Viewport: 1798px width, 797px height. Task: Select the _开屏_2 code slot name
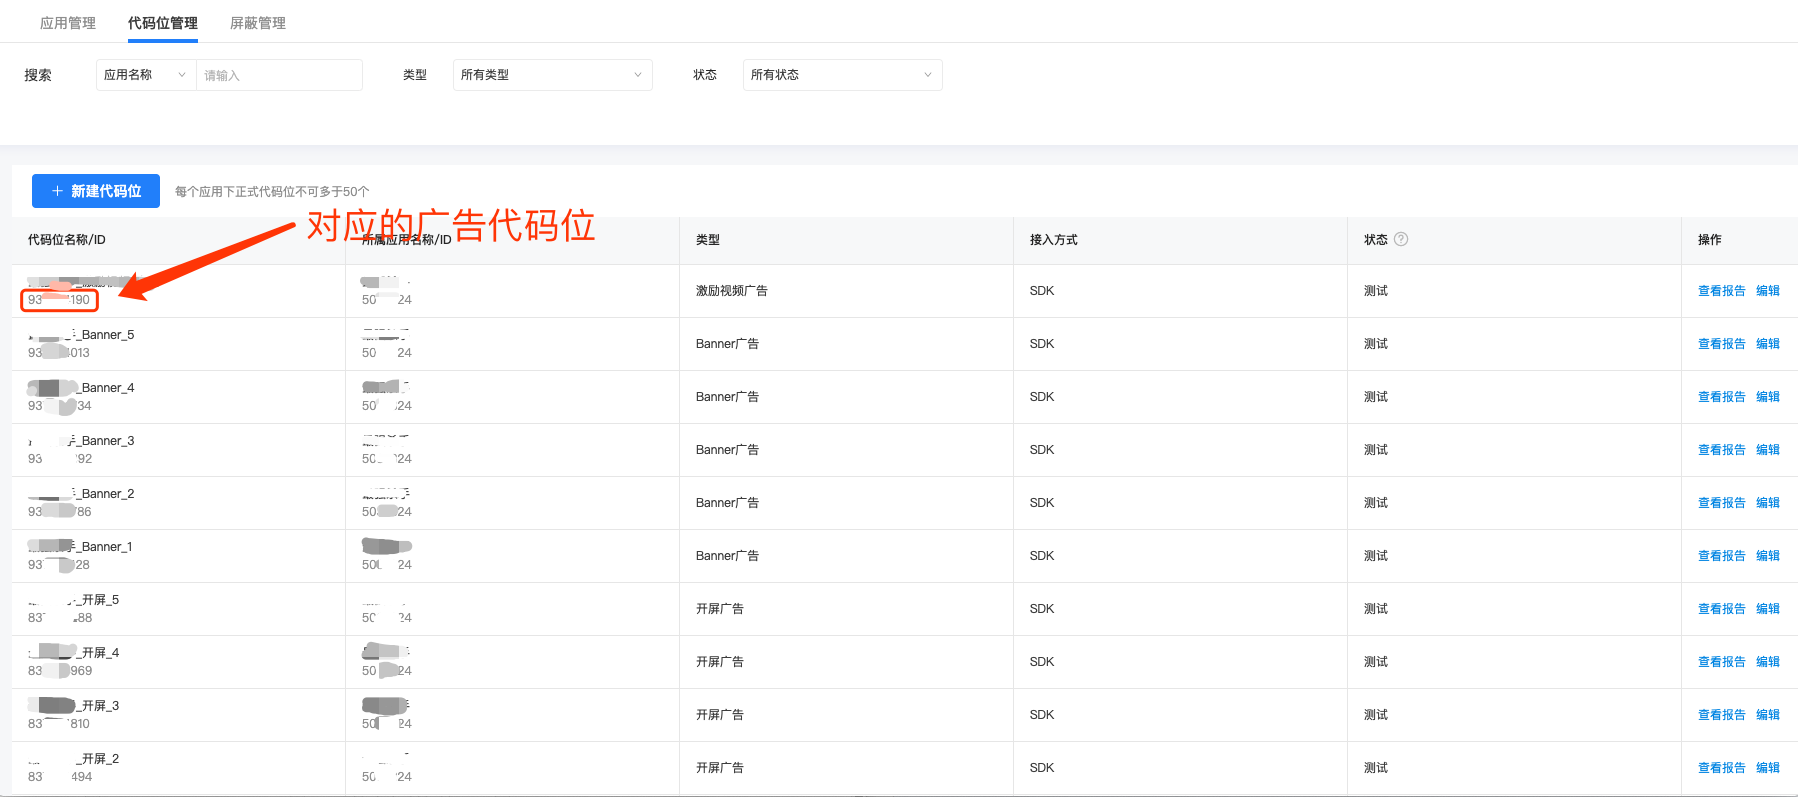tap(74, 759)
